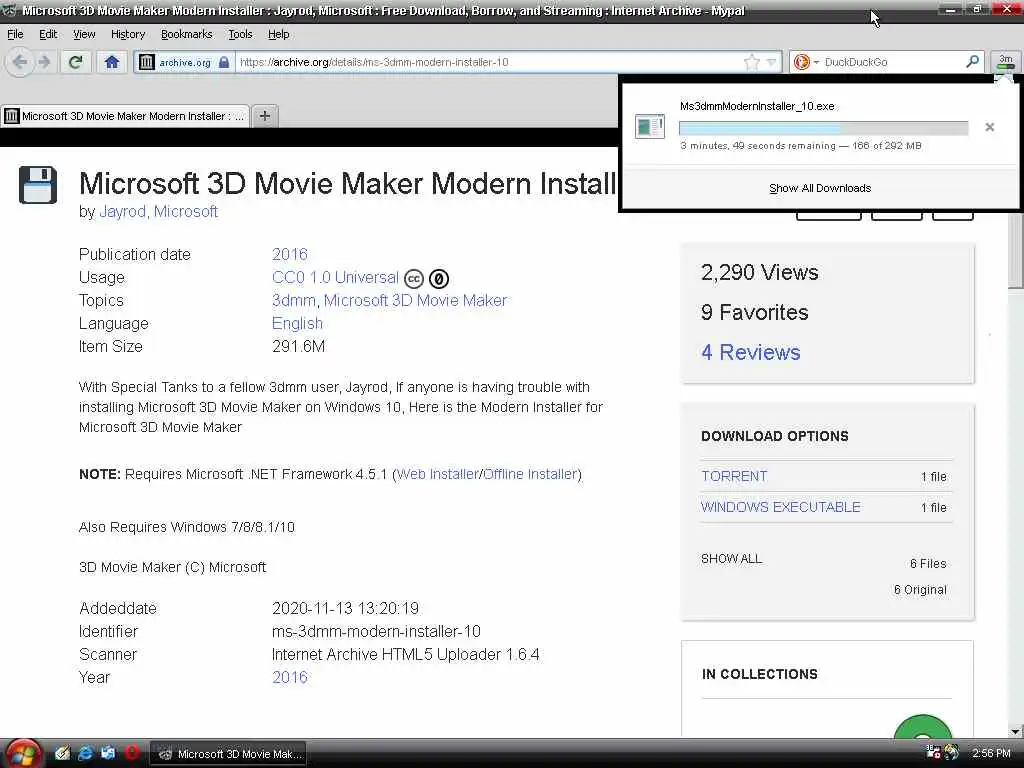Open the Bookmarks menu
1024x768 pixels.
[186, 34]
